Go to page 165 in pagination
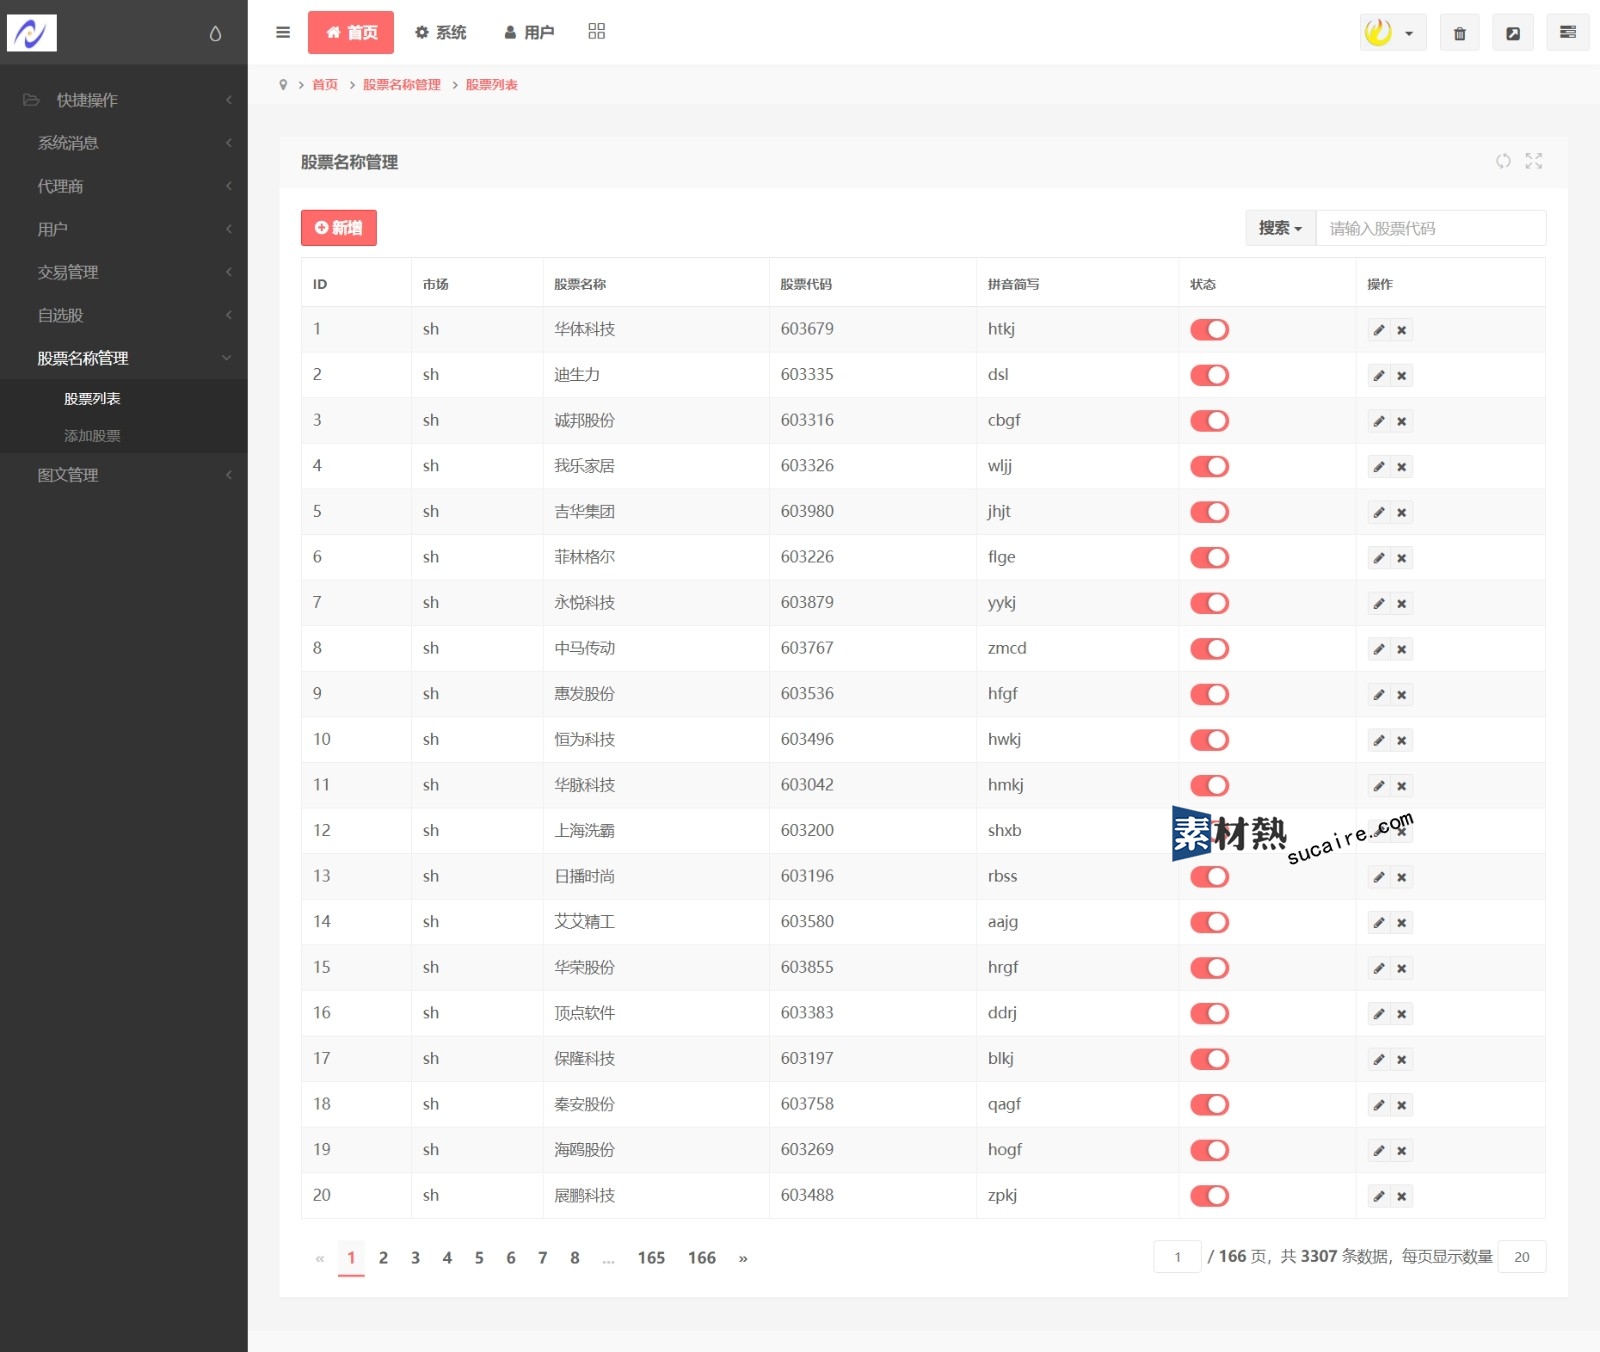Viewport: 1600px width, 1352px height. 651,1258
